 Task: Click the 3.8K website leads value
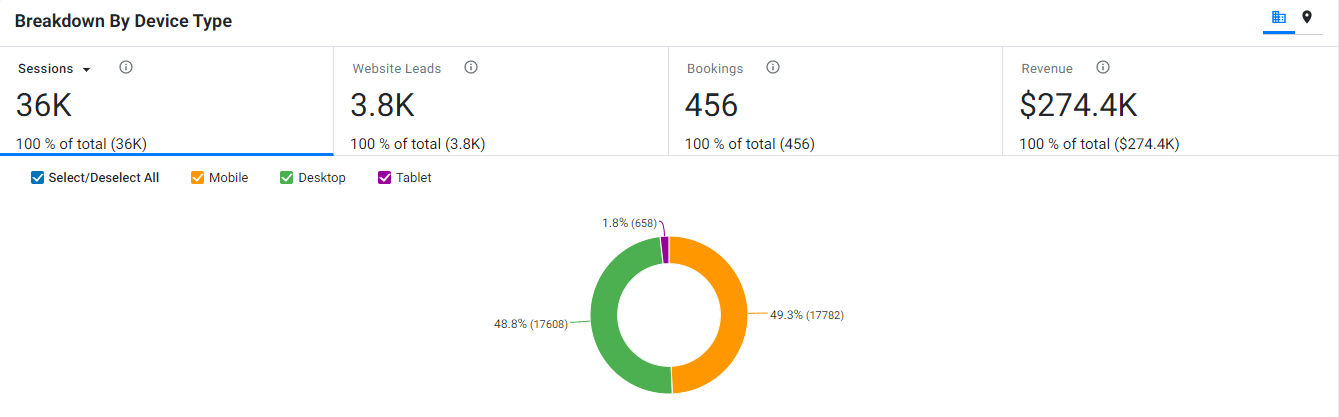pos(382,106)
